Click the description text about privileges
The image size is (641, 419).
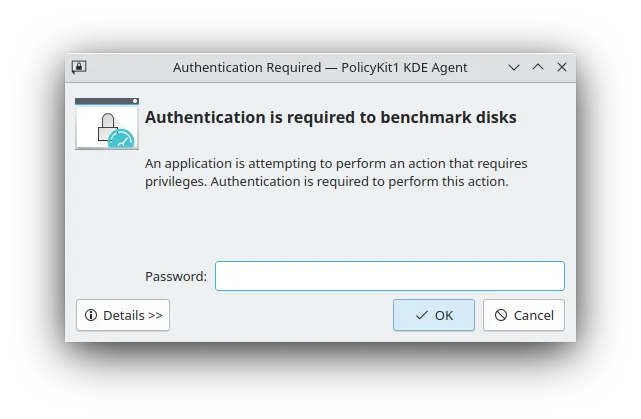pyautogui.click(x=336, y=173)
